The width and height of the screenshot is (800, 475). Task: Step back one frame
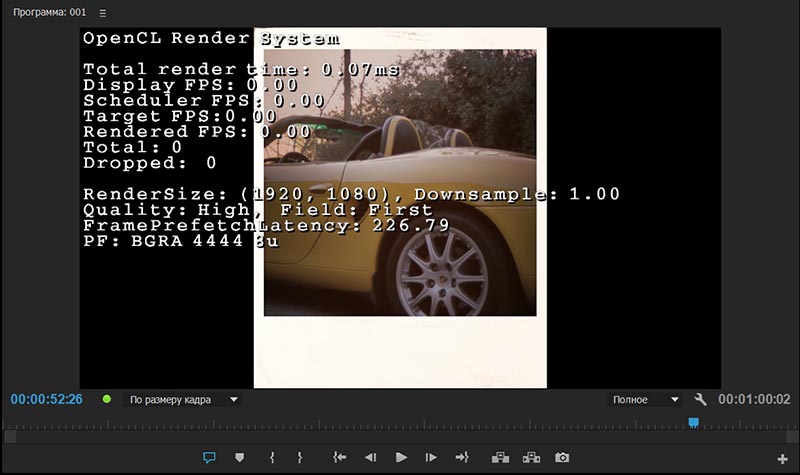click(x=370, y=458)
